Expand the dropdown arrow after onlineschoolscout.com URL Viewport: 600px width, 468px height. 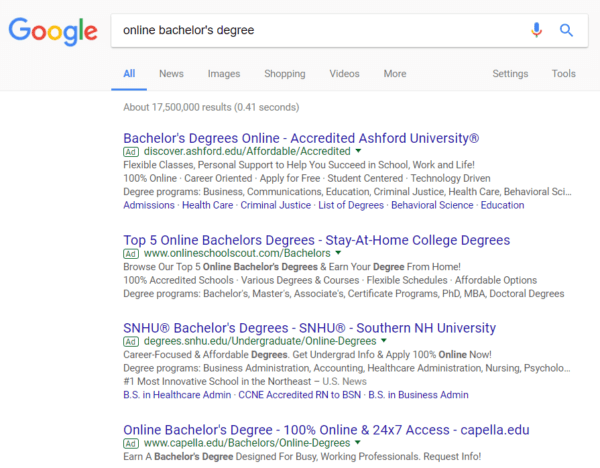coord(338,253)
